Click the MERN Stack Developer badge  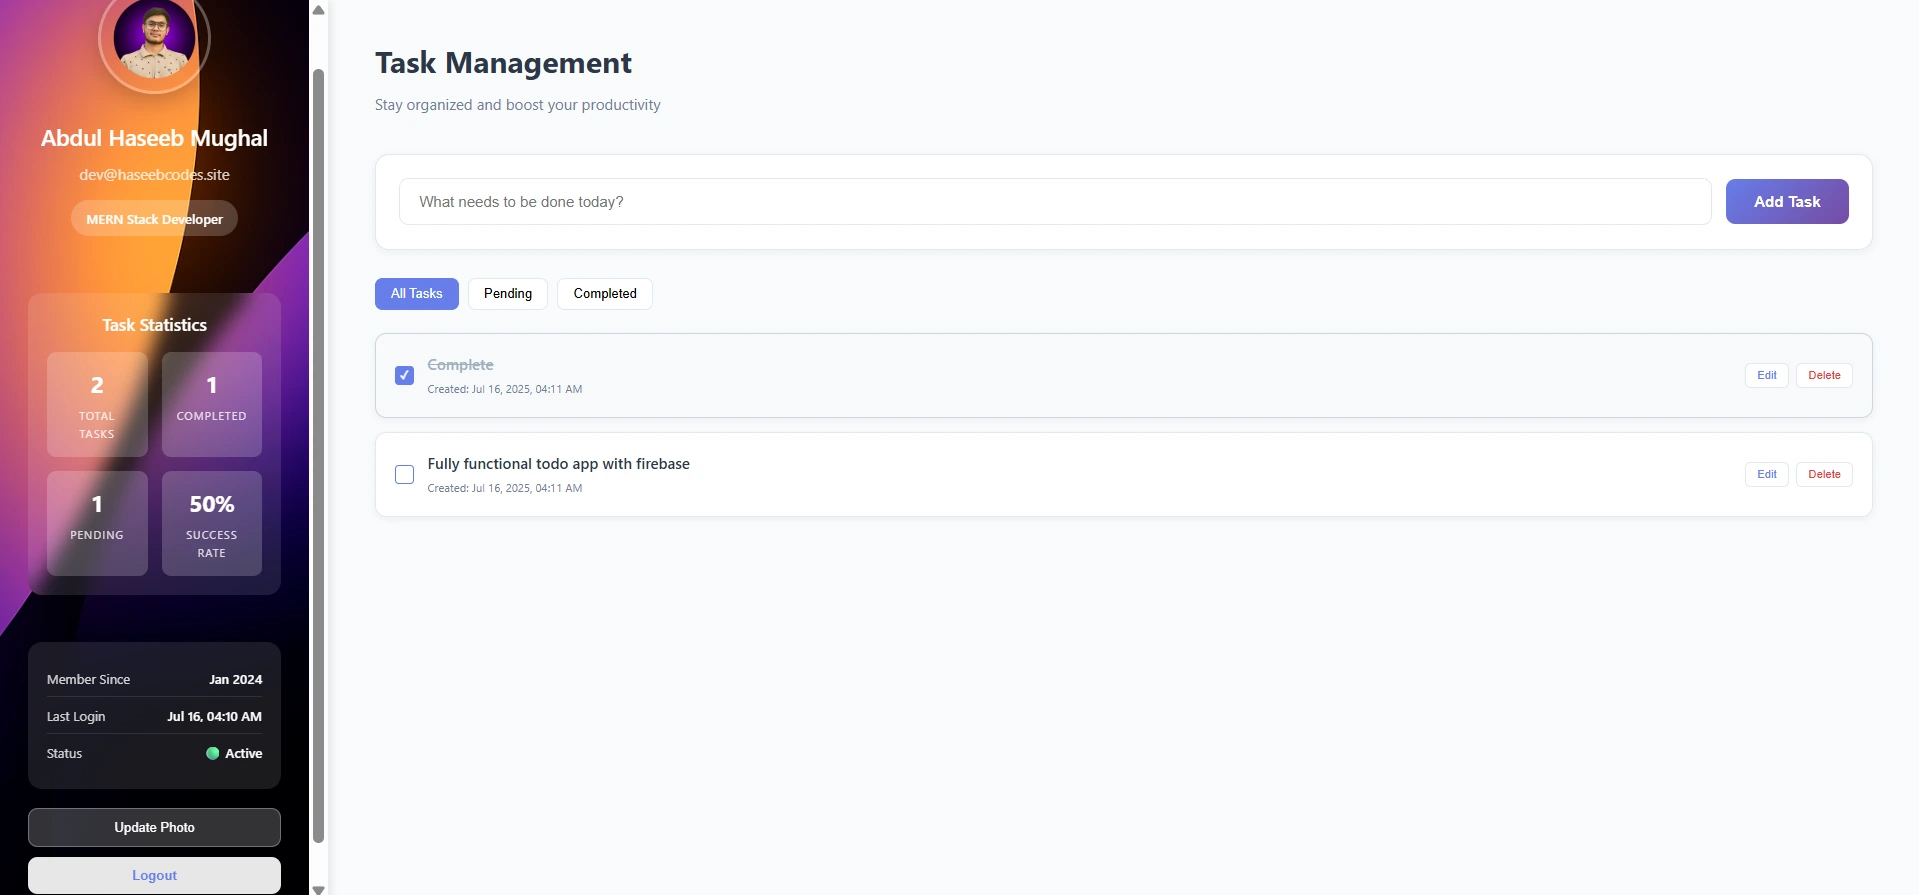pyautogui.click(x=154, y=219)
